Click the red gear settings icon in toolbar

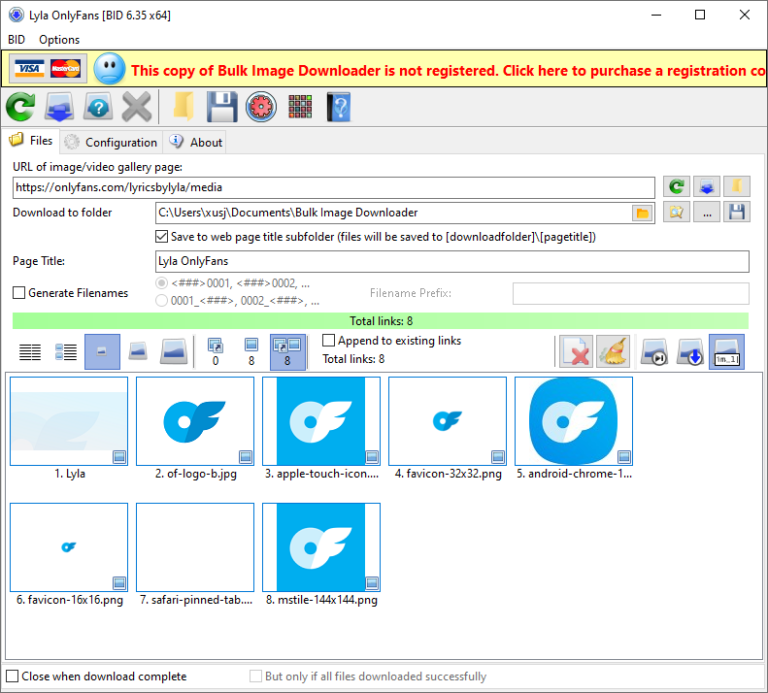click(x=261, y=107)
